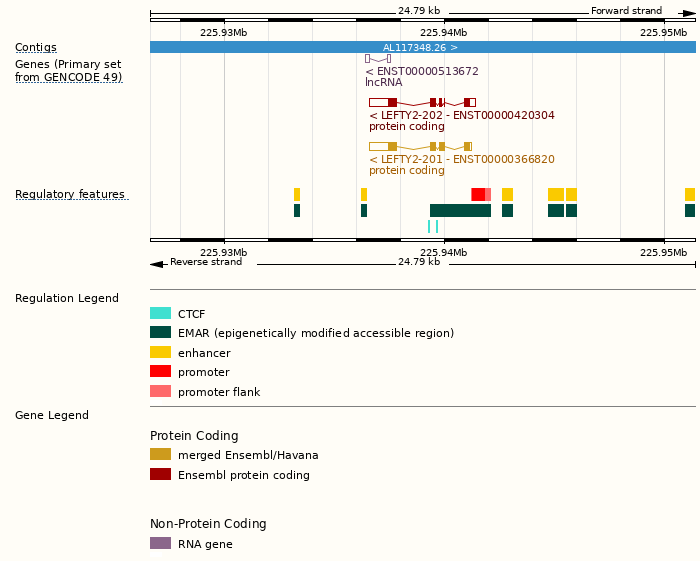Open the Genes (Primary set from GENCODE 49) label
The image size is (700, 561).
(68, 70)
